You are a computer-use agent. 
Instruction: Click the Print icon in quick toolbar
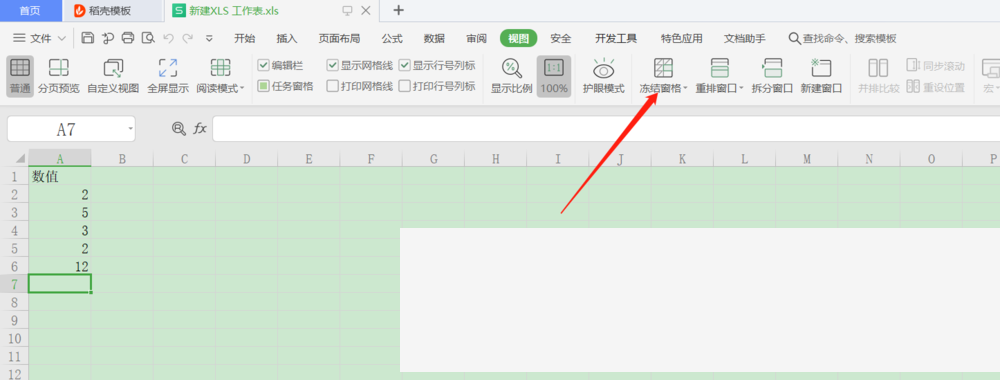pyautogui.click(x=128, y=38)
